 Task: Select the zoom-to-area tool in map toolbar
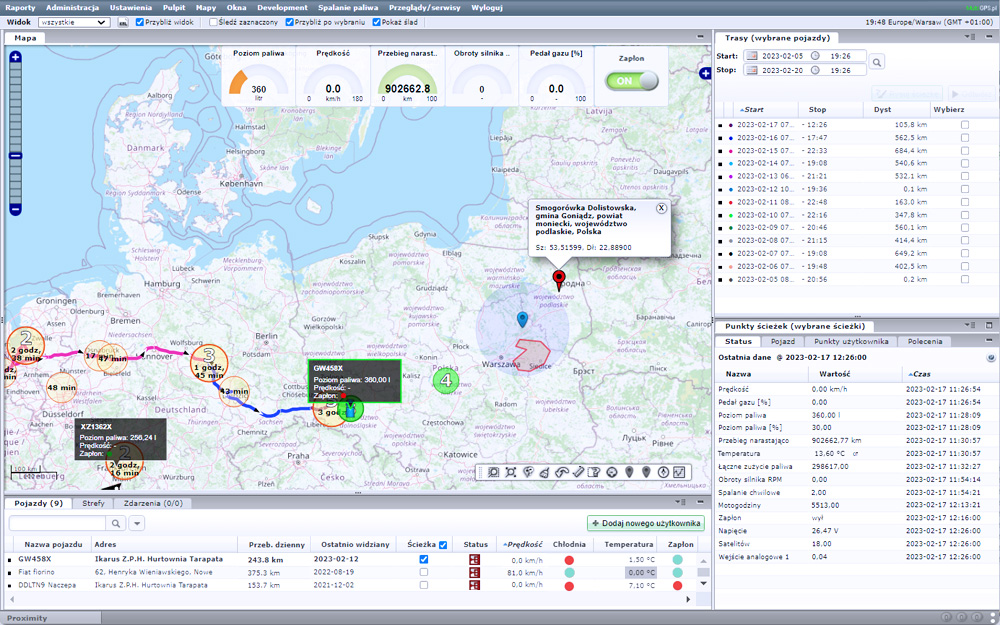[493, 473]
